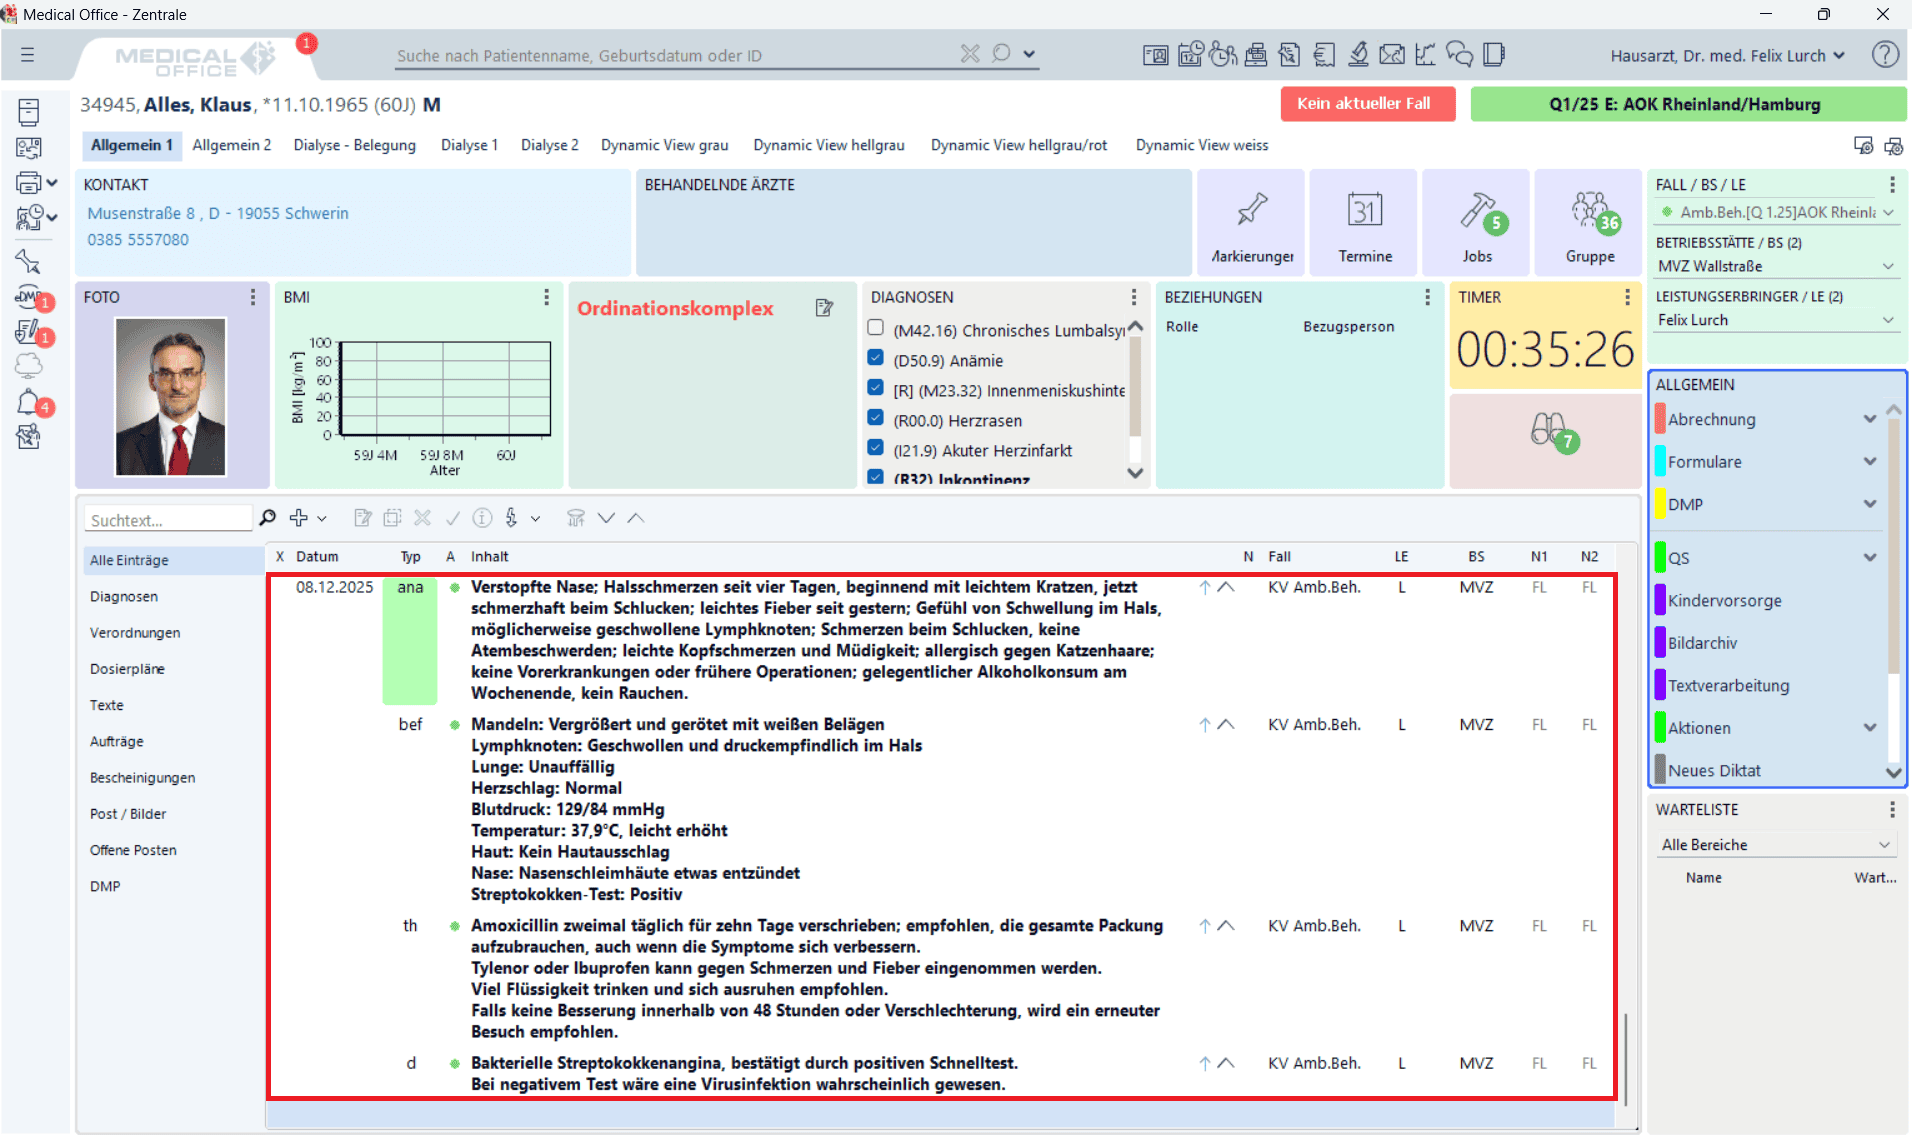Click the binoculars icon below the timer
Viewport: 1912px width, 1135px height.
[1547, 430]
